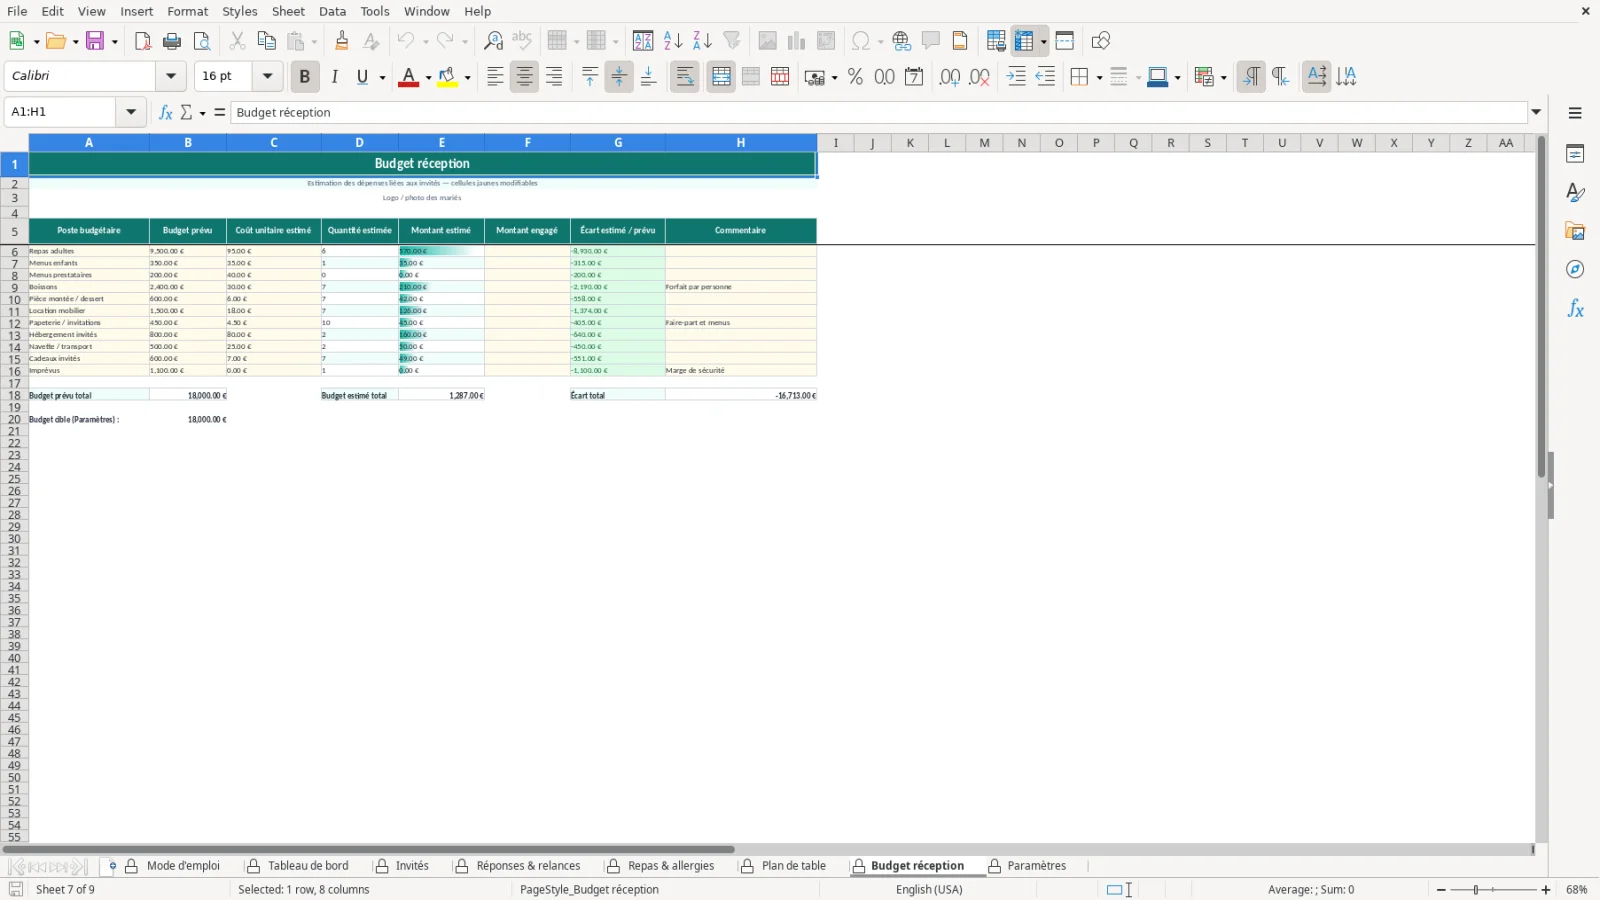The width and height of the screenshot is (1600, 900).
Task: Click column header H
Action: click(741, 143)
